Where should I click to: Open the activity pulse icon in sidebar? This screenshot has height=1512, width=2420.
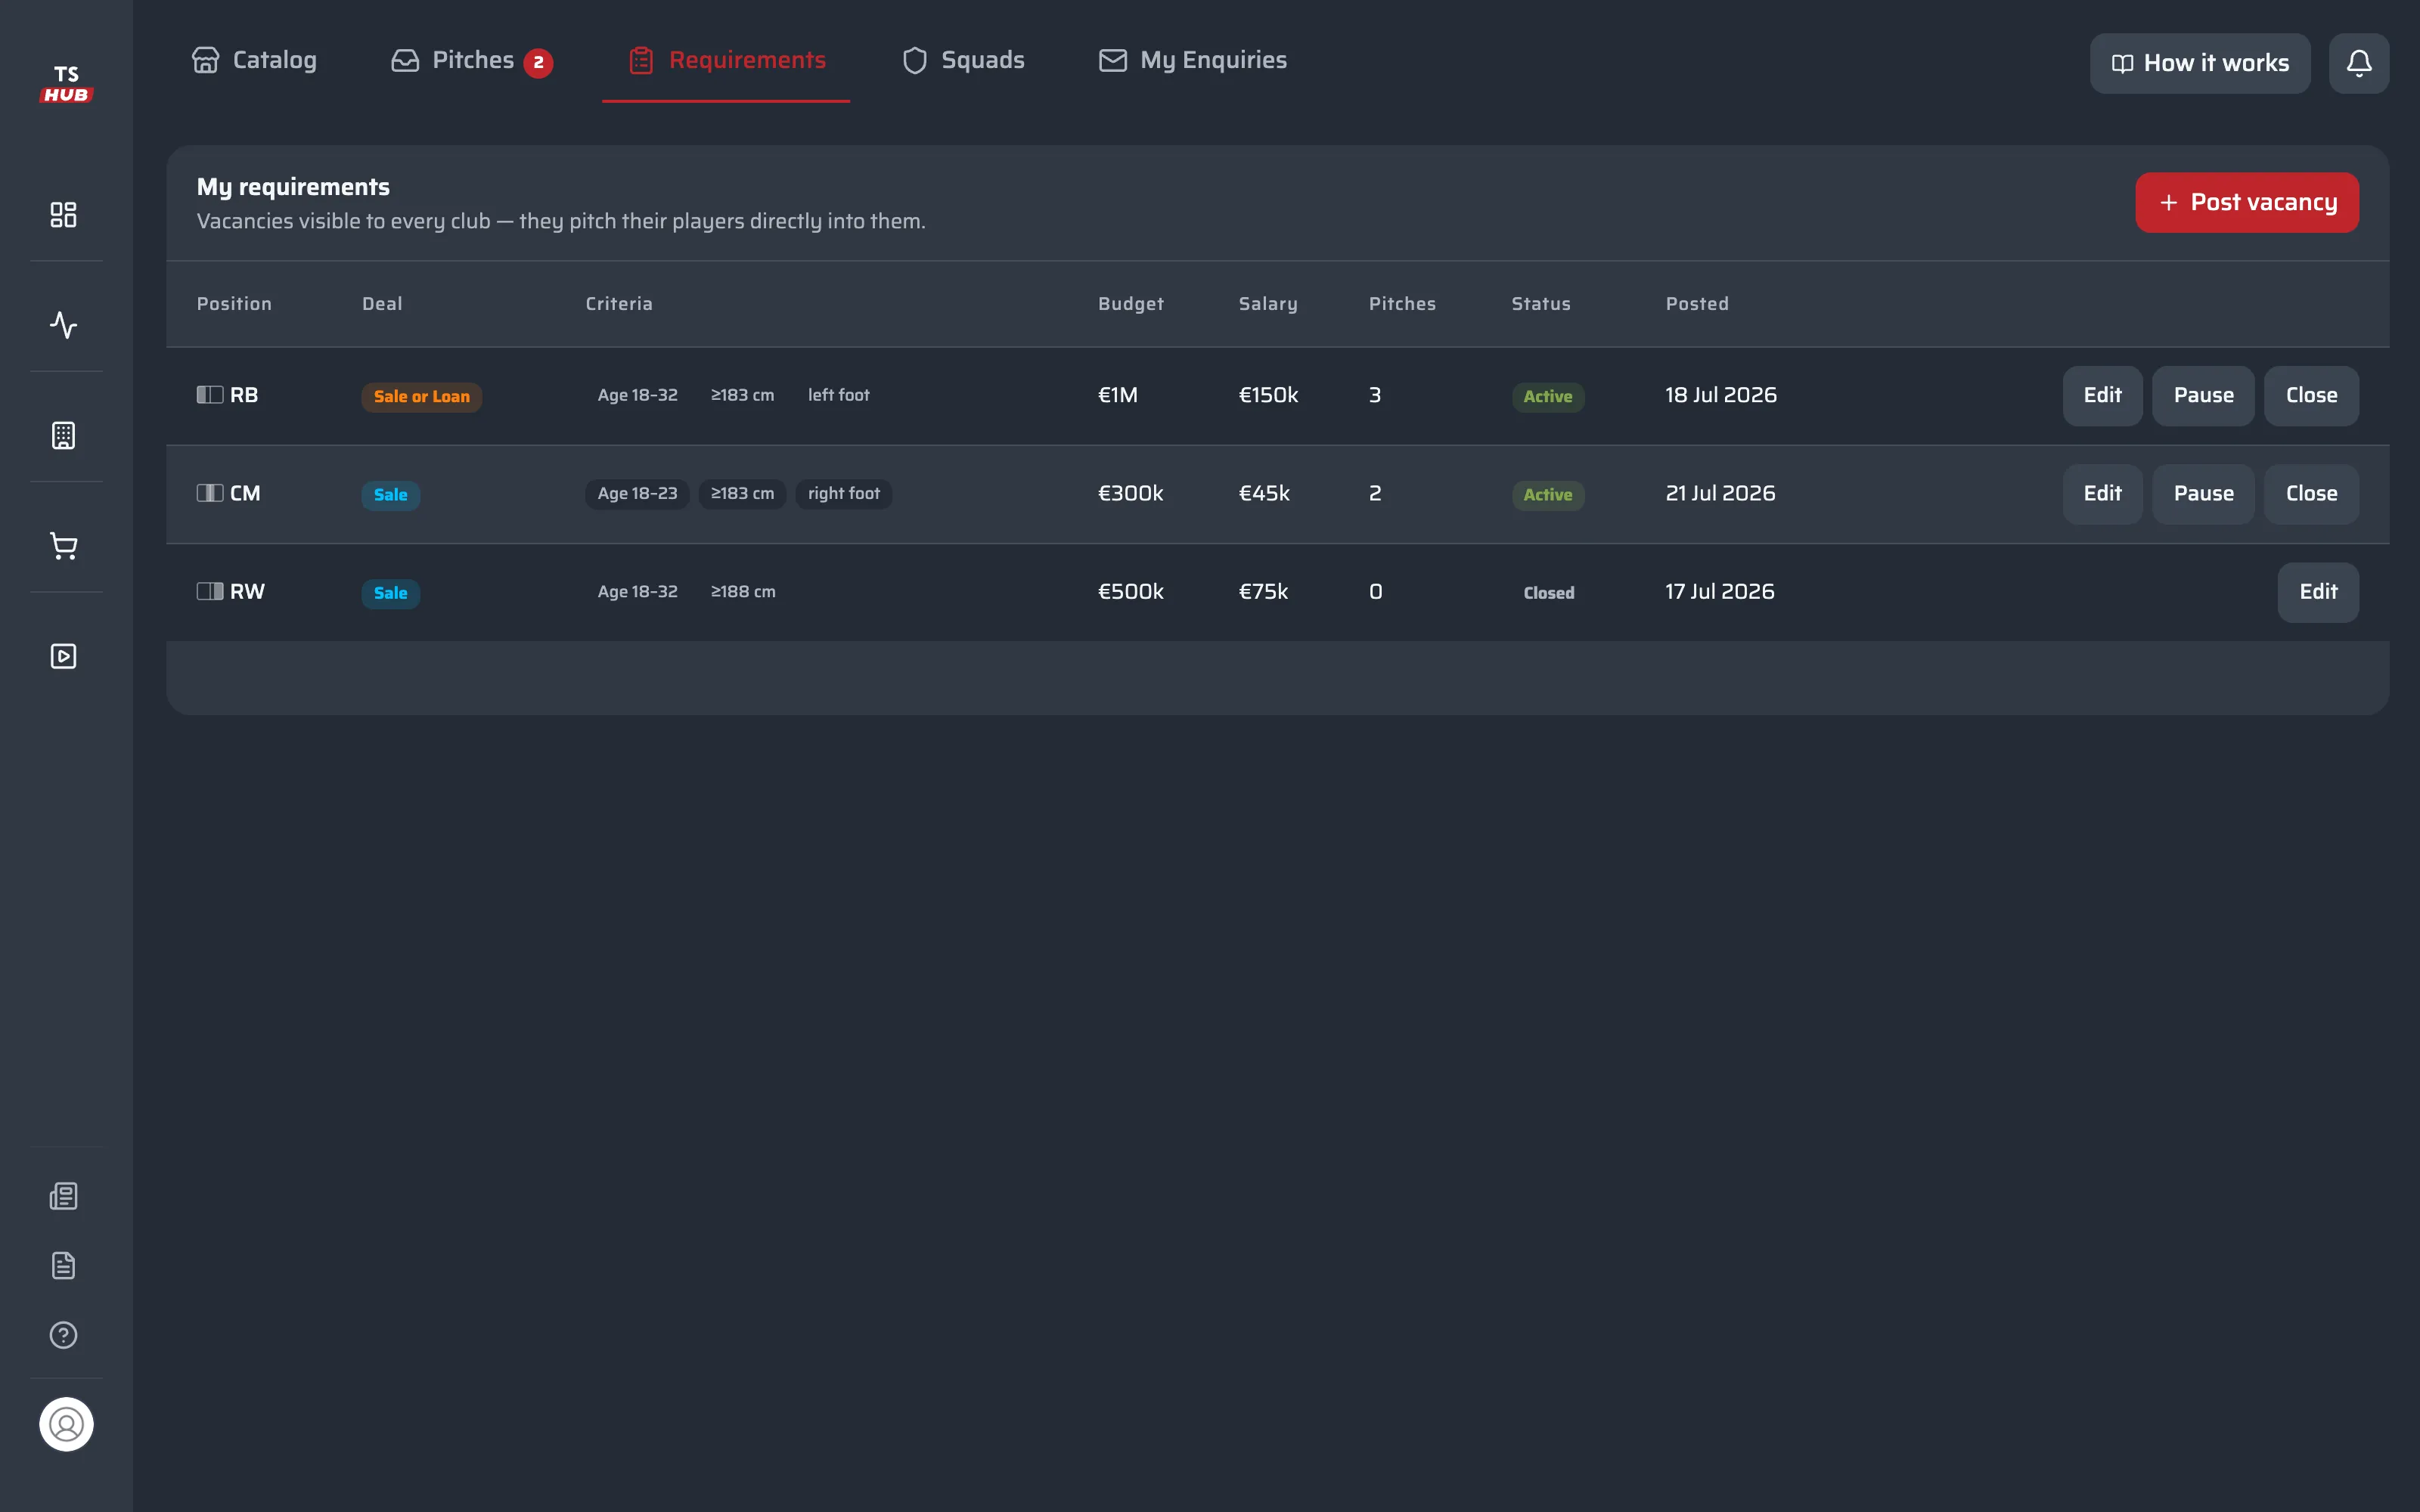[63, 325]
